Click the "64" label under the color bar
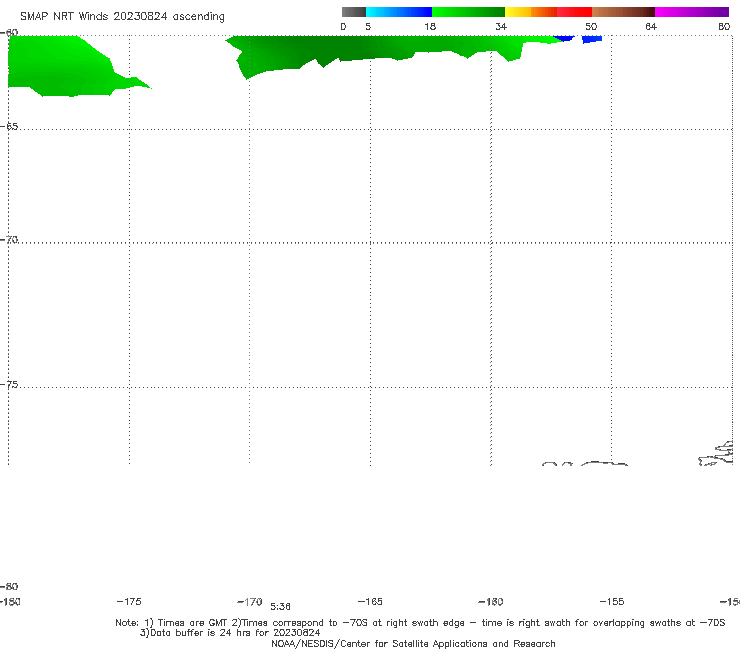Image resolution: width=740 pixels, height=650 pixels. click(x=651, y=26)
